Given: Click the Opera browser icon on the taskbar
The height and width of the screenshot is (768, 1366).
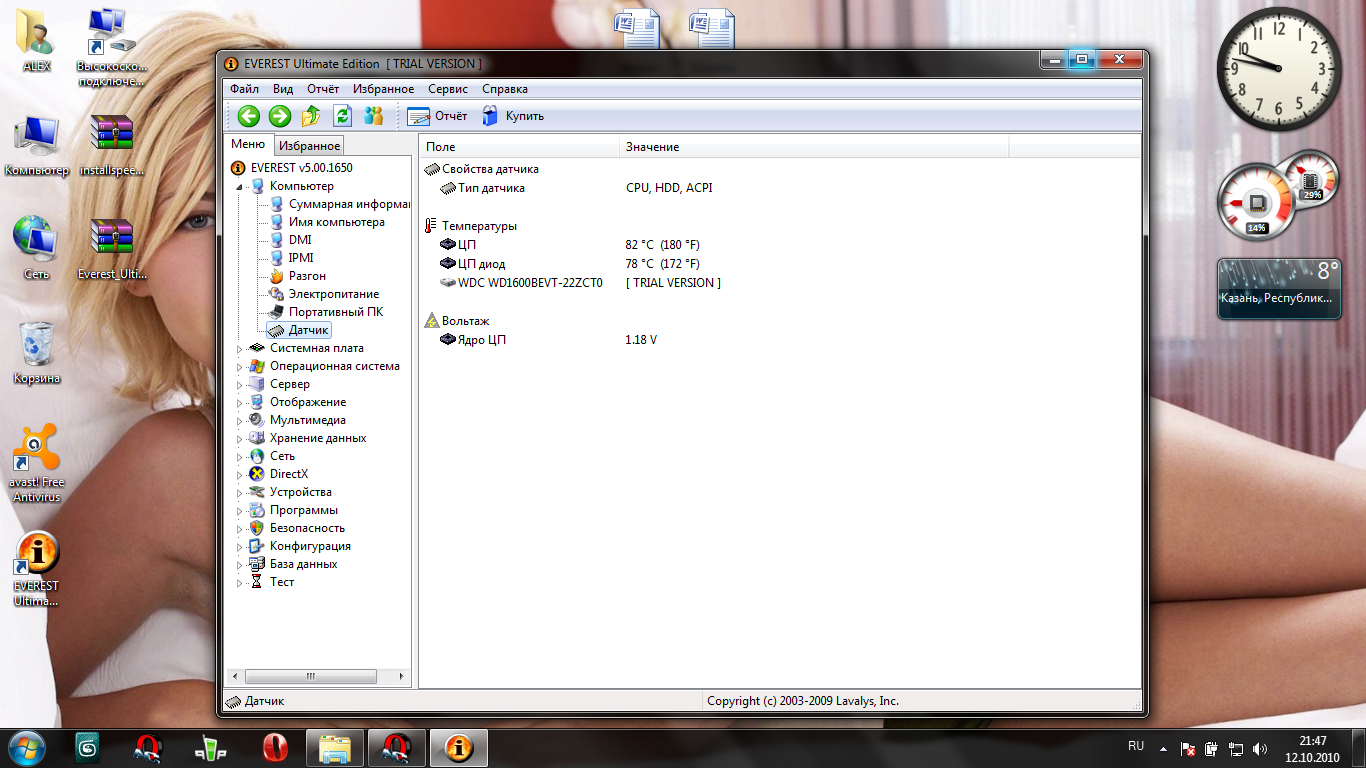Looking at the screenshot, I should pos(274,747).
